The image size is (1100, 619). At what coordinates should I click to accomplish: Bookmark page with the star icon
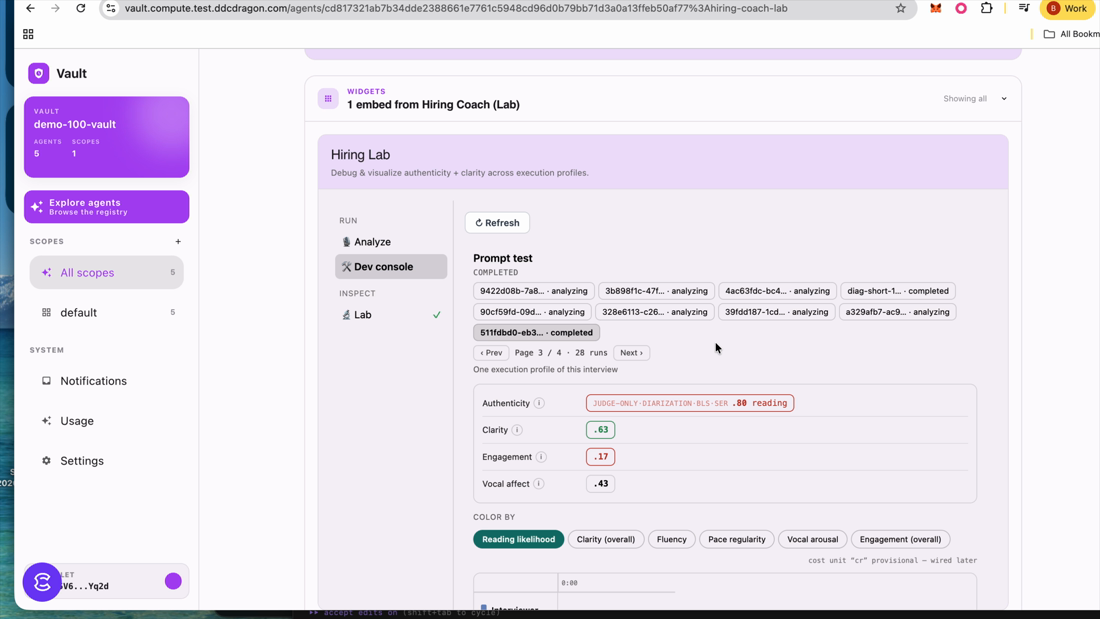coord(901,8)
